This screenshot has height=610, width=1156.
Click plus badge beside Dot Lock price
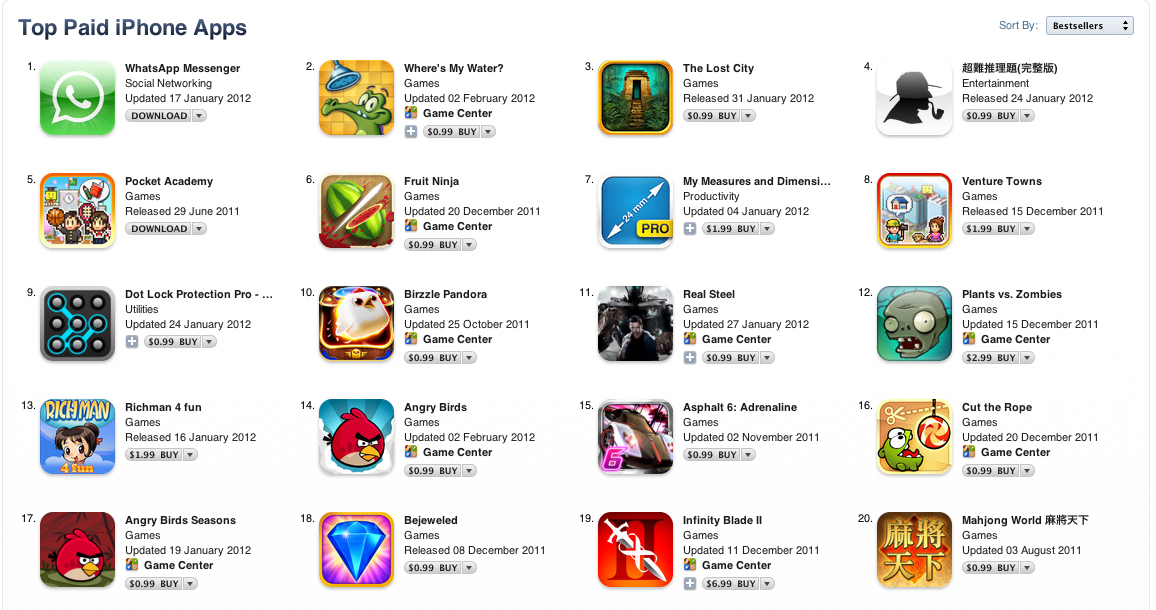[132, 342]
